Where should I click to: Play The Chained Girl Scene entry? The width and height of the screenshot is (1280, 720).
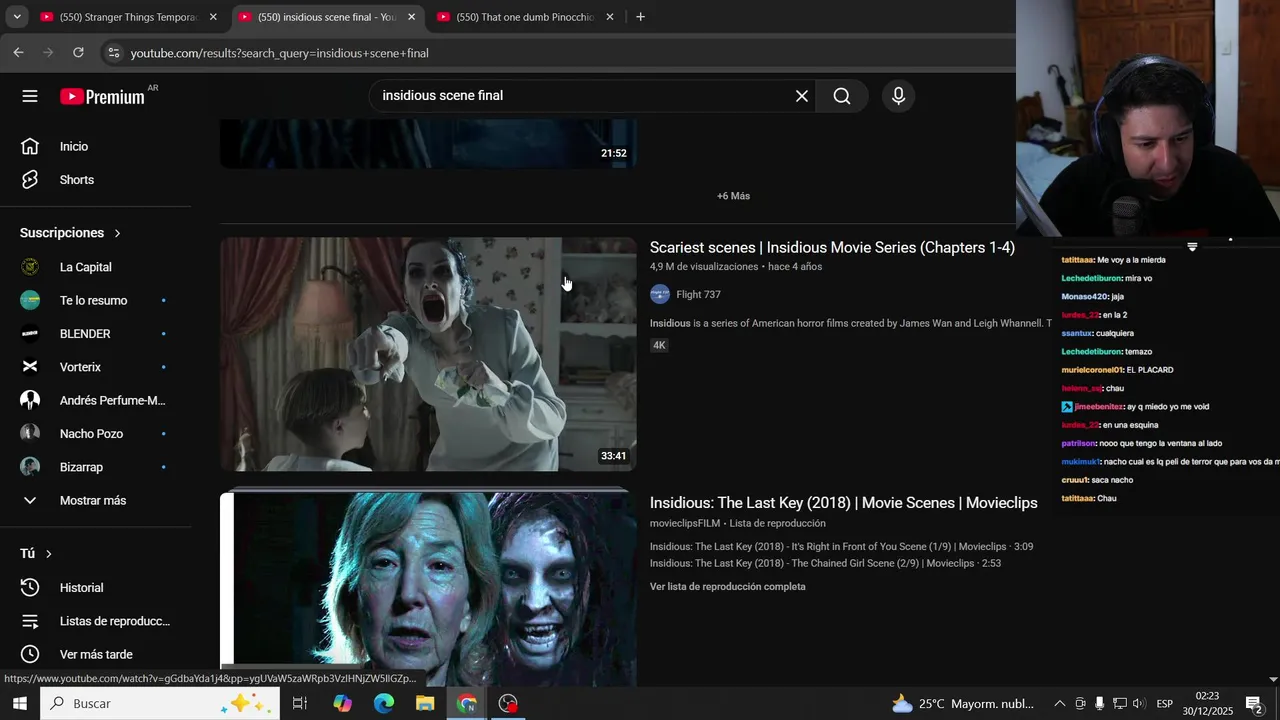pos(825,564)
